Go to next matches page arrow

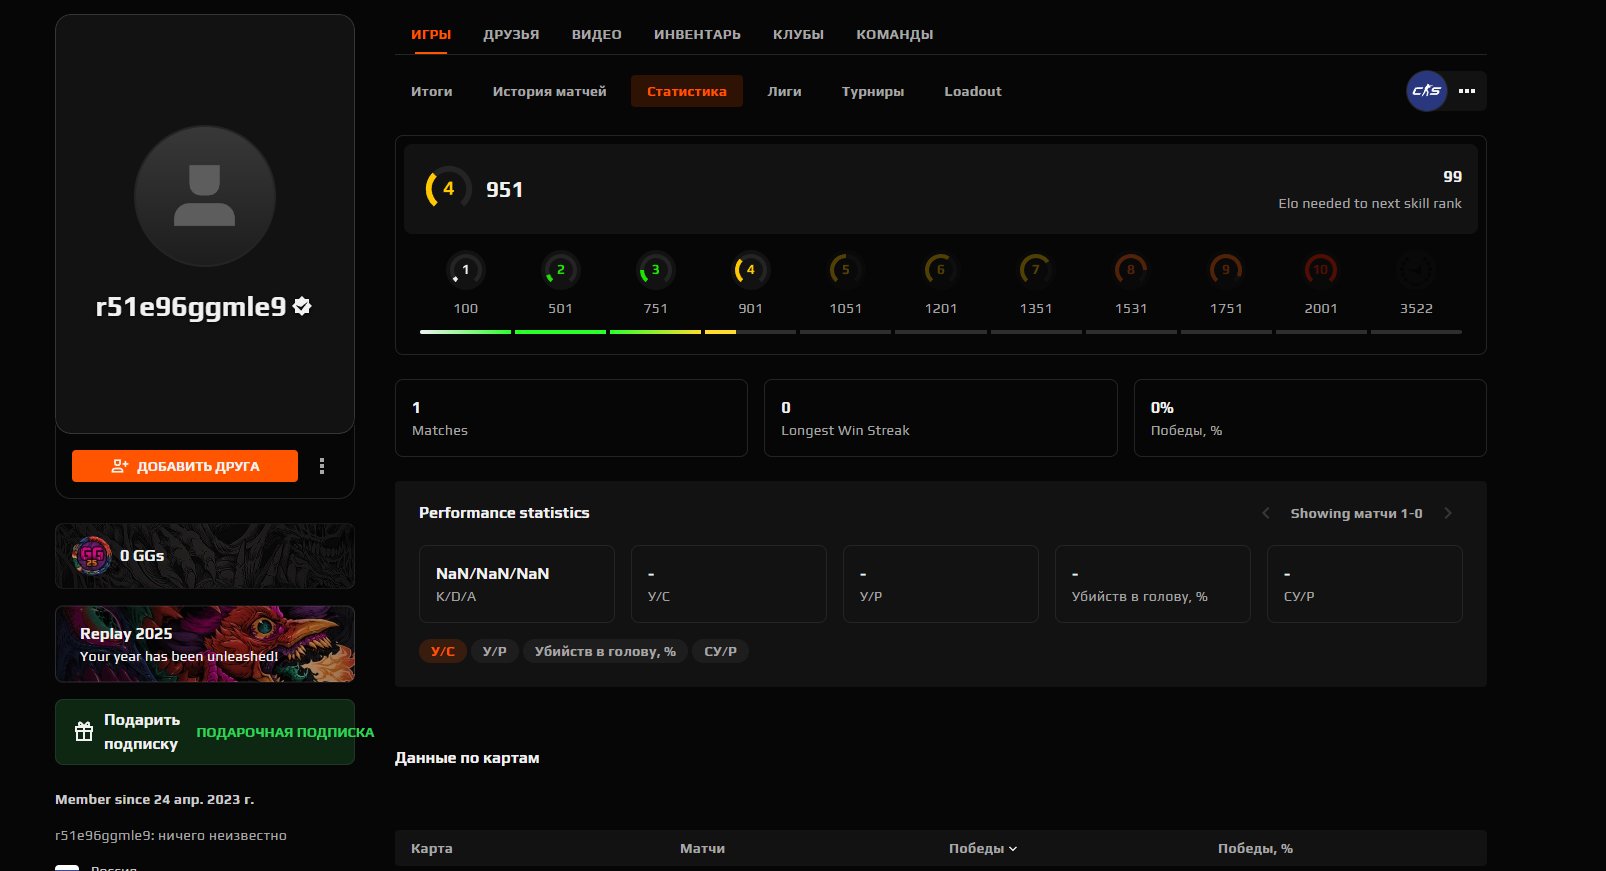click(x=1447, y=513)
